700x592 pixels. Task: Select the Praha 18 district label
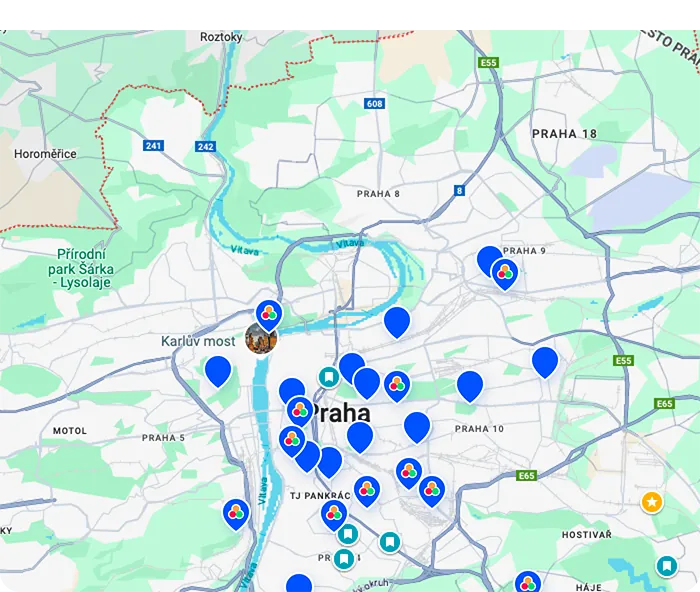[x=564, y=134]
